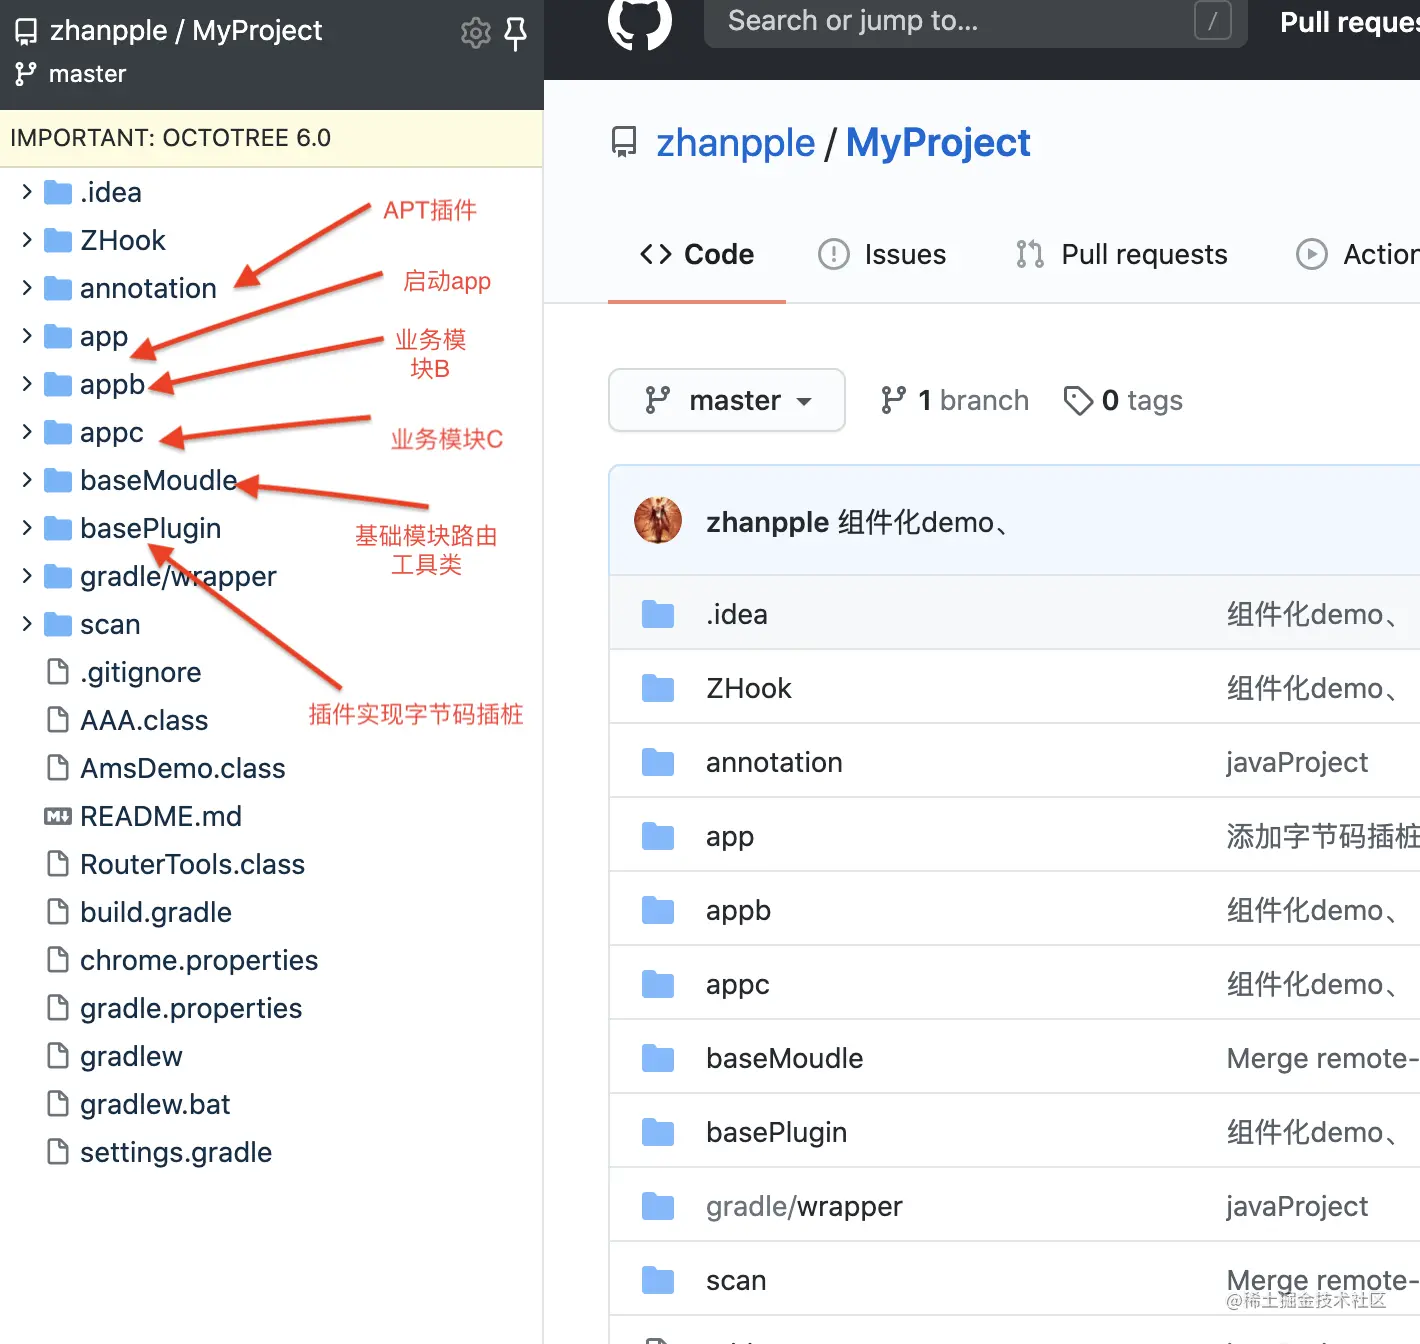This screenshot has width=1420, height=1344.
Task: Click README.md markdown file icon
Action: pyautogui.click(x=58, y=816)
